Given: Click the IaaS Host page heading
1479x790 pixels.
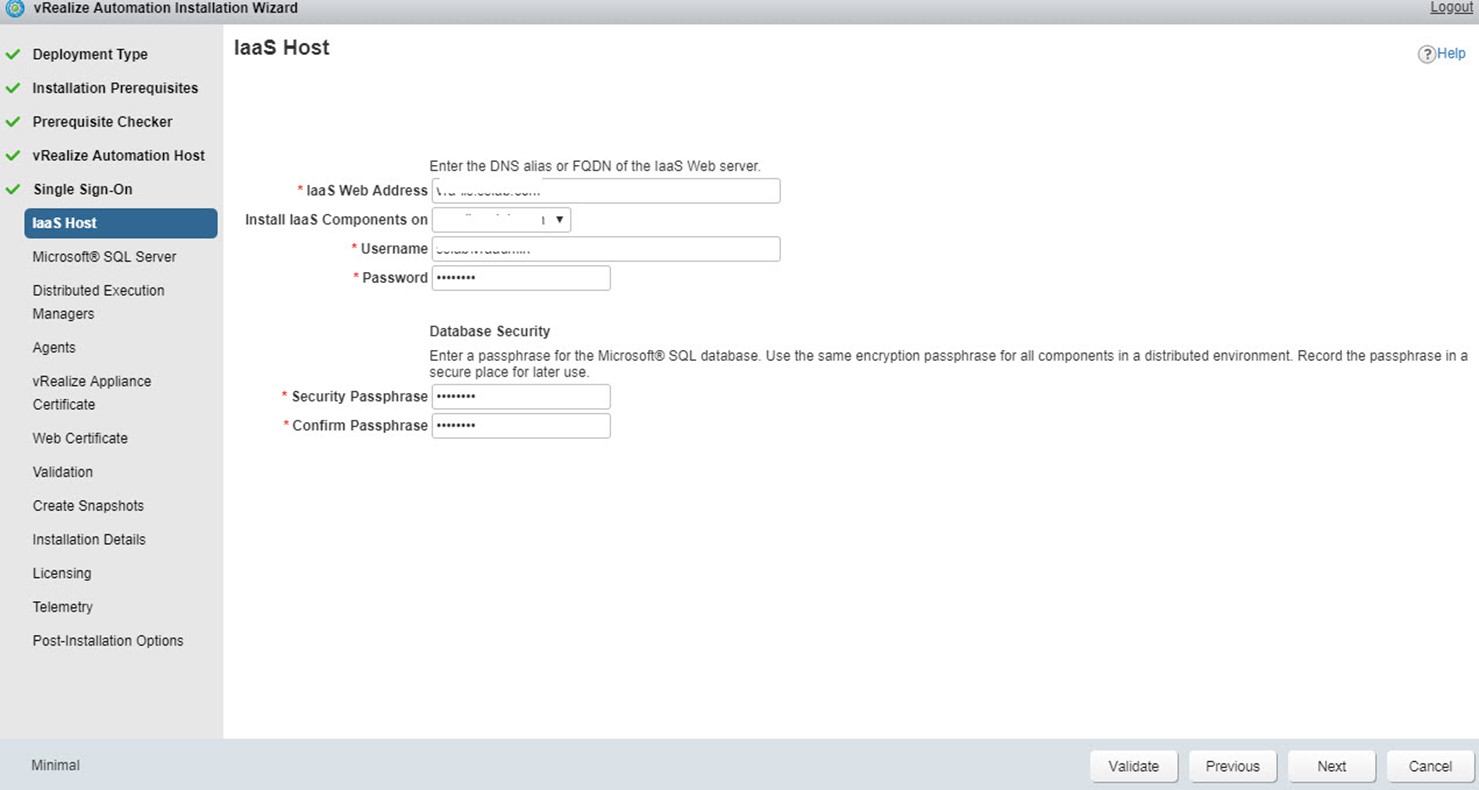Looking at the screenshot, I should [x=281, y=48].
